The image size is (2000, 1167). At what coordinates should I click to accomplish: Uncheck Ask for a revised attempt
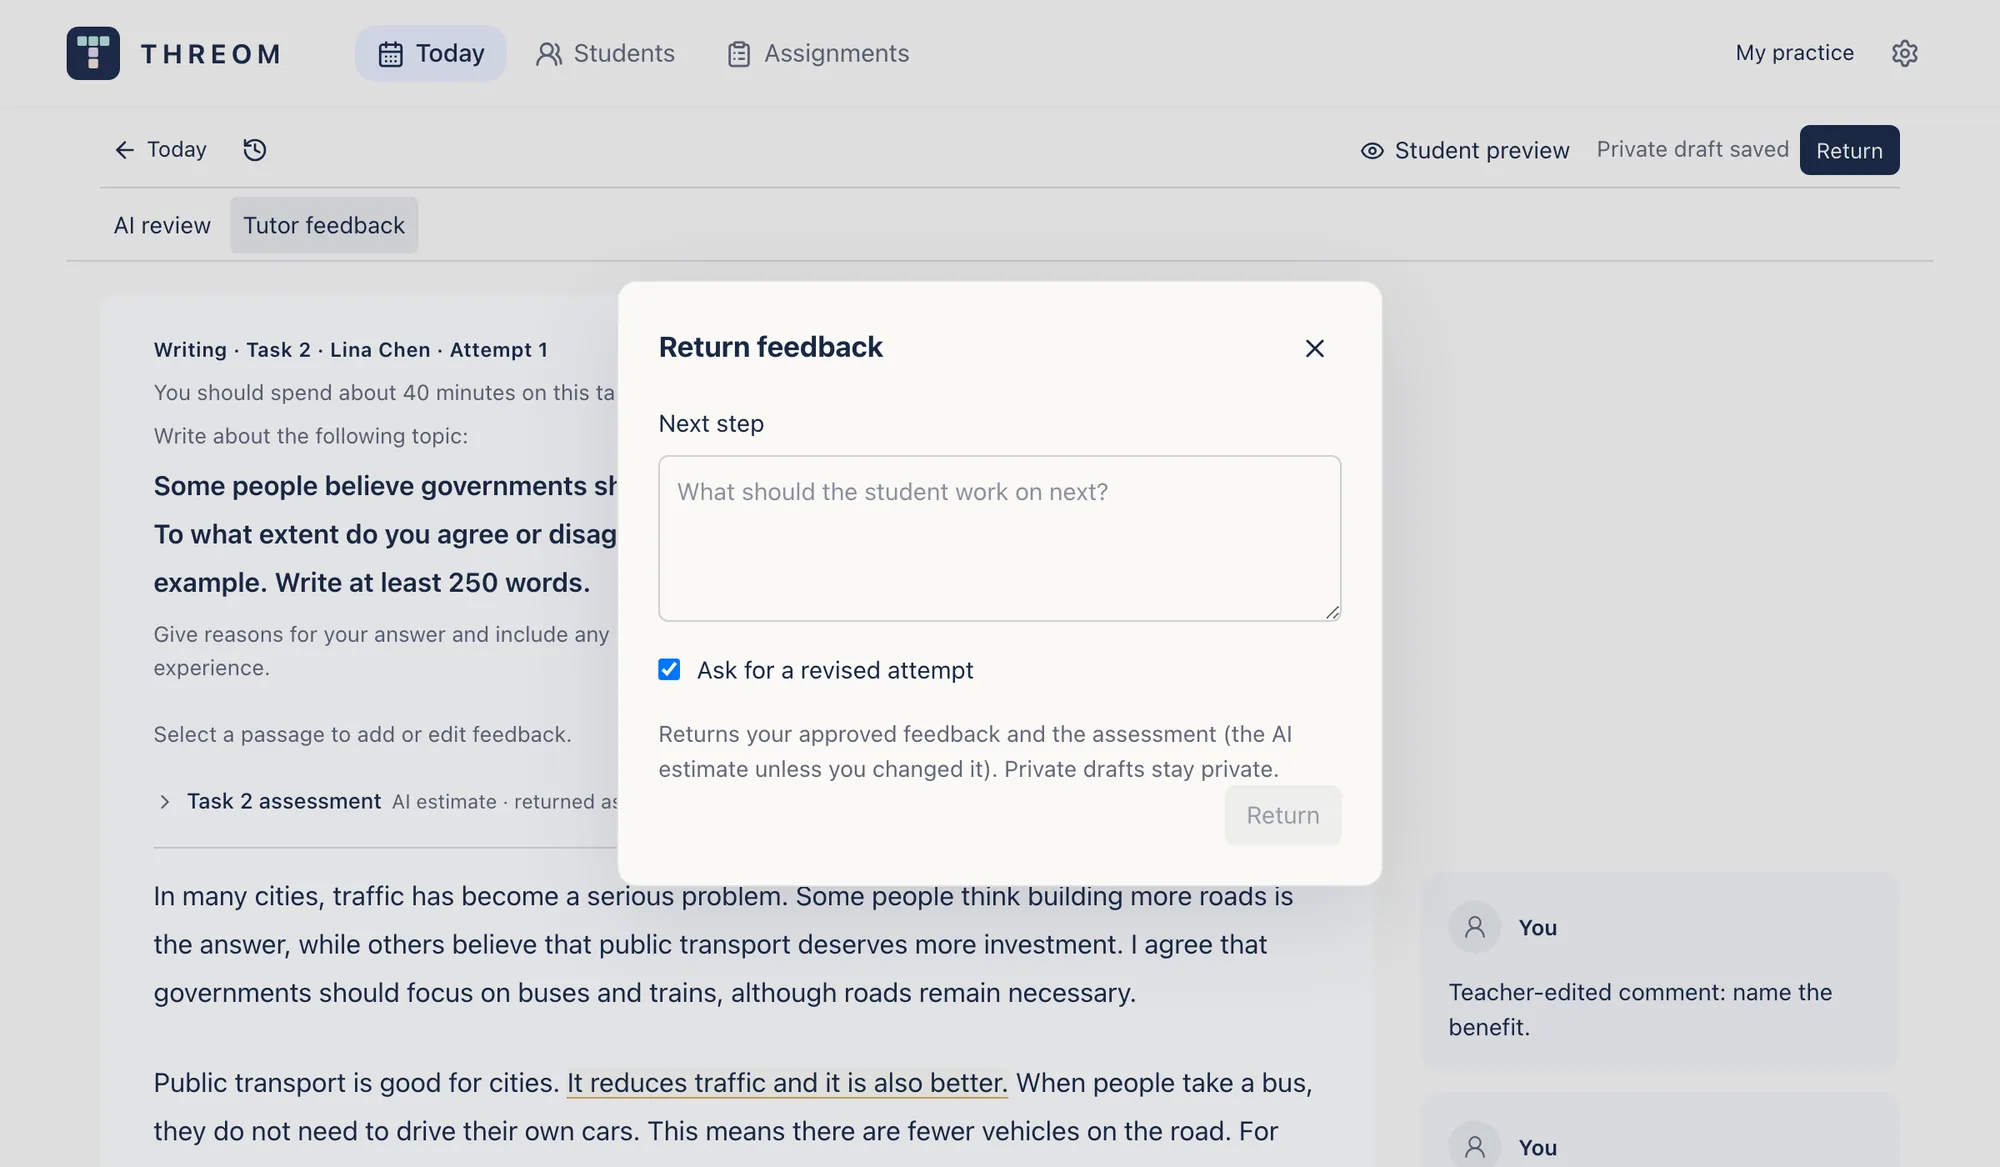click(669, 669)
